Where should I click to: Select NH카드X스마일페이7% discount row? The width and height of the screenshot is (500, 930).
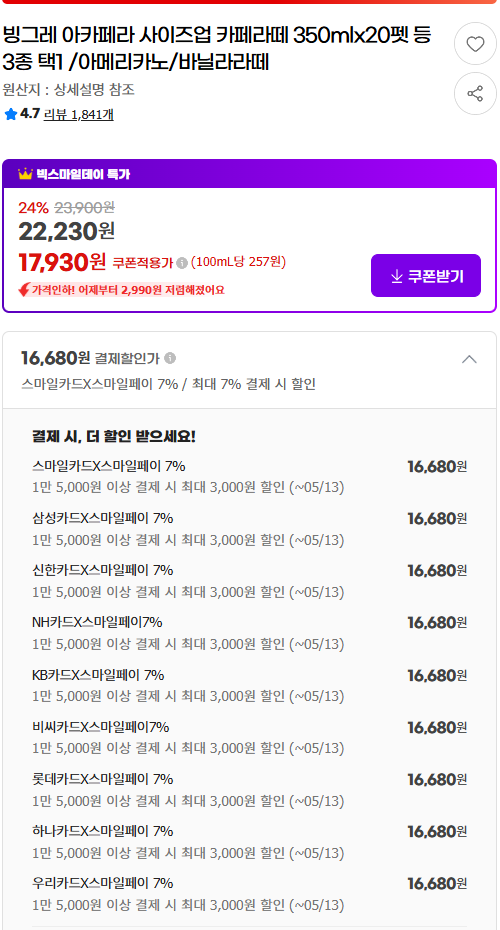click(x=249, y=632)
